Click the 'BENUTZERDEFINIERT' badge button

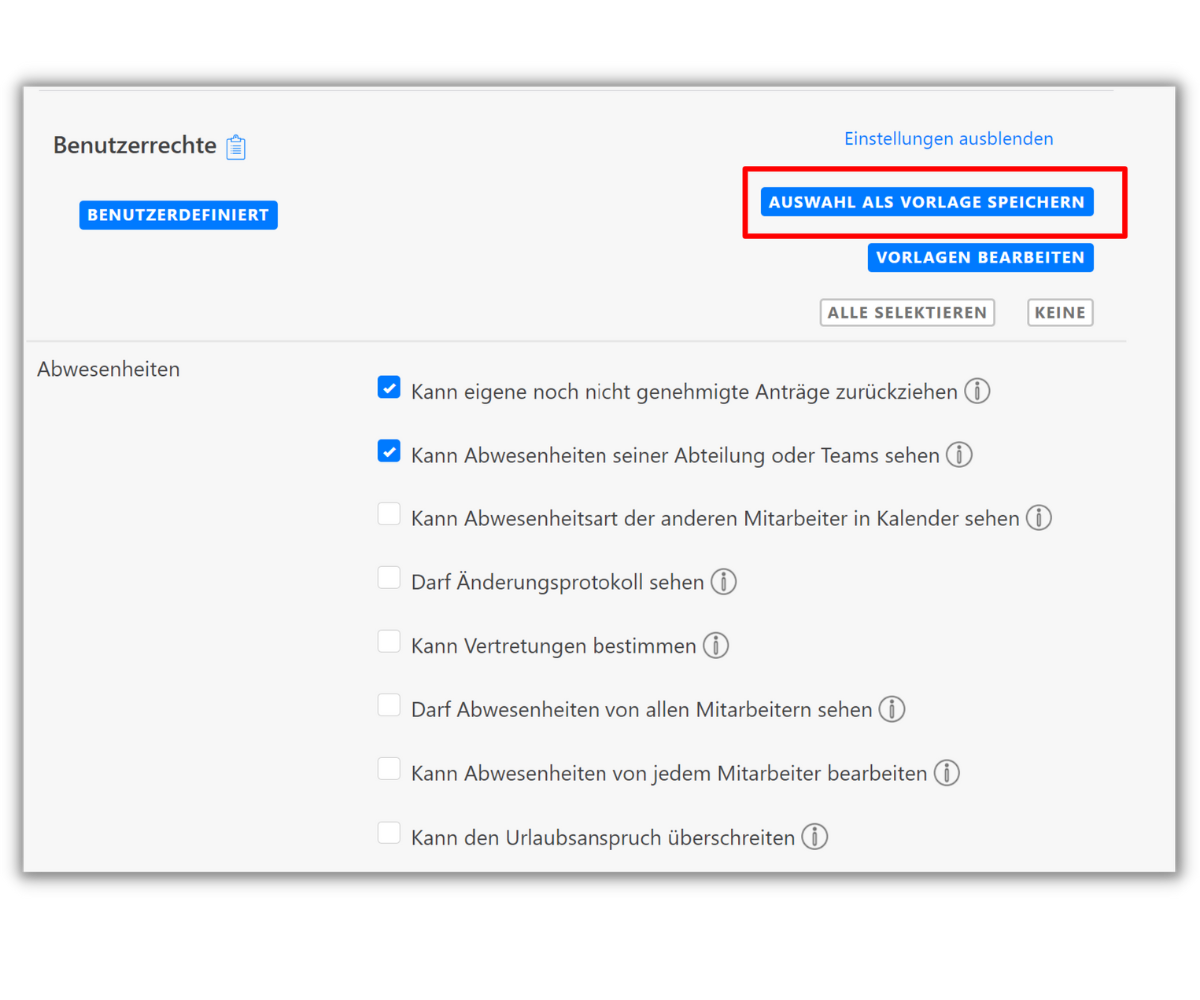[x=178, y=214]
